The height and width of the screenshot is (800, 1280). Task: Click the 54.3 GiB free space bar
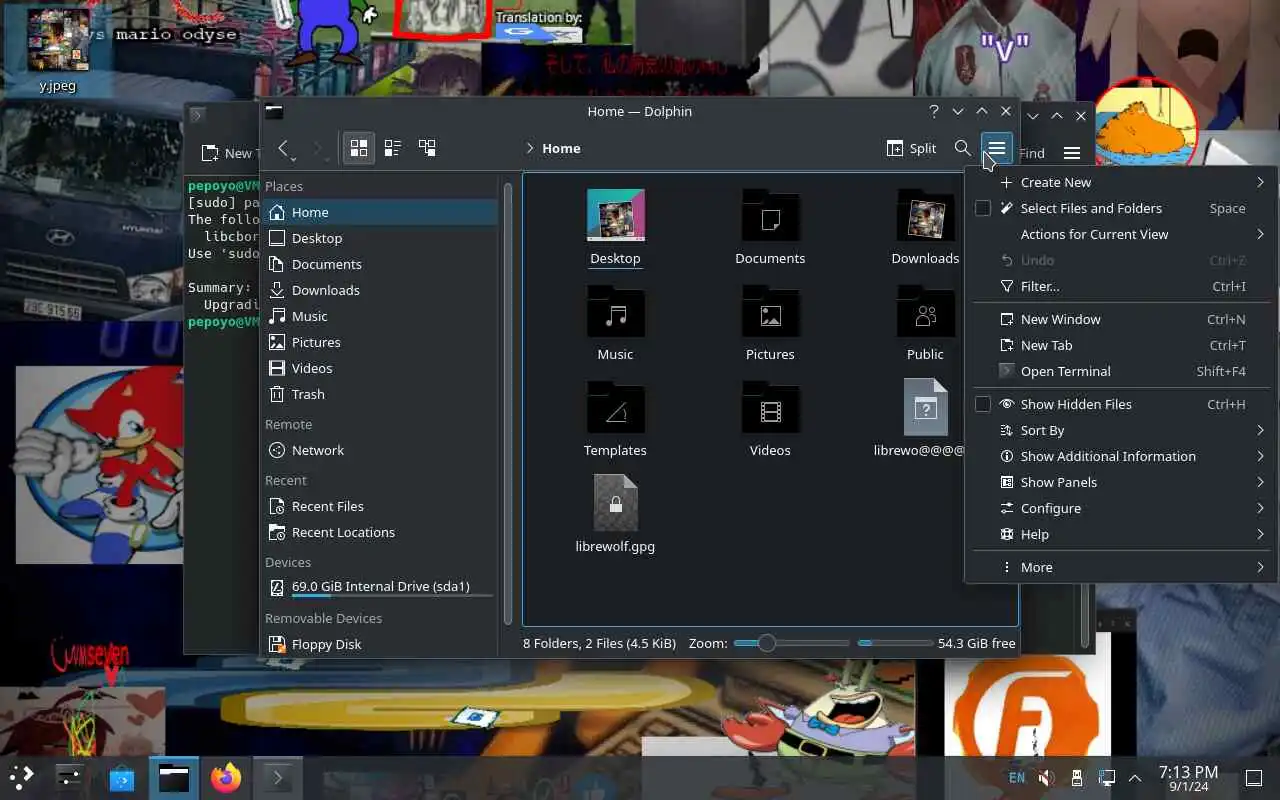[895, 643]
